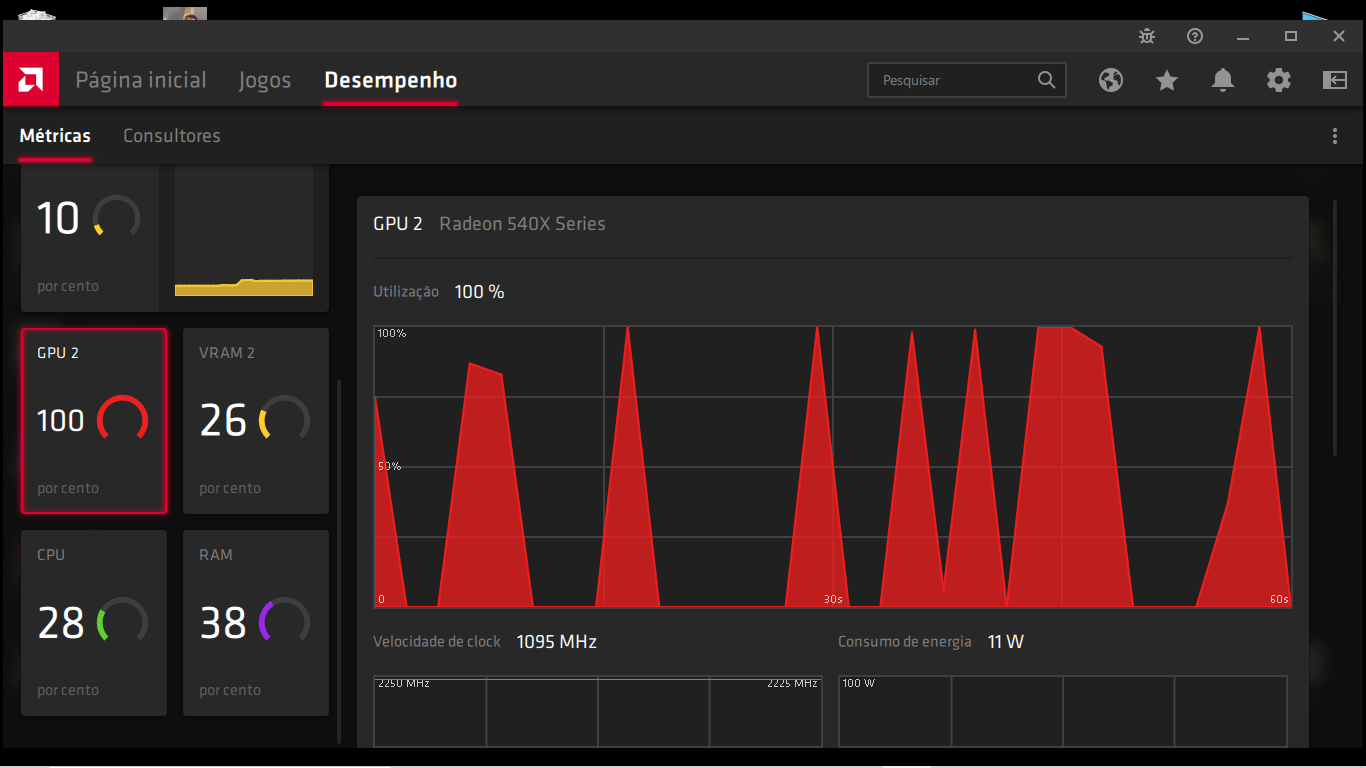Click the 1095 MHz clock value
This screenshot has width=1366, height=768.
pyautogui.click(x=556, y=642)
